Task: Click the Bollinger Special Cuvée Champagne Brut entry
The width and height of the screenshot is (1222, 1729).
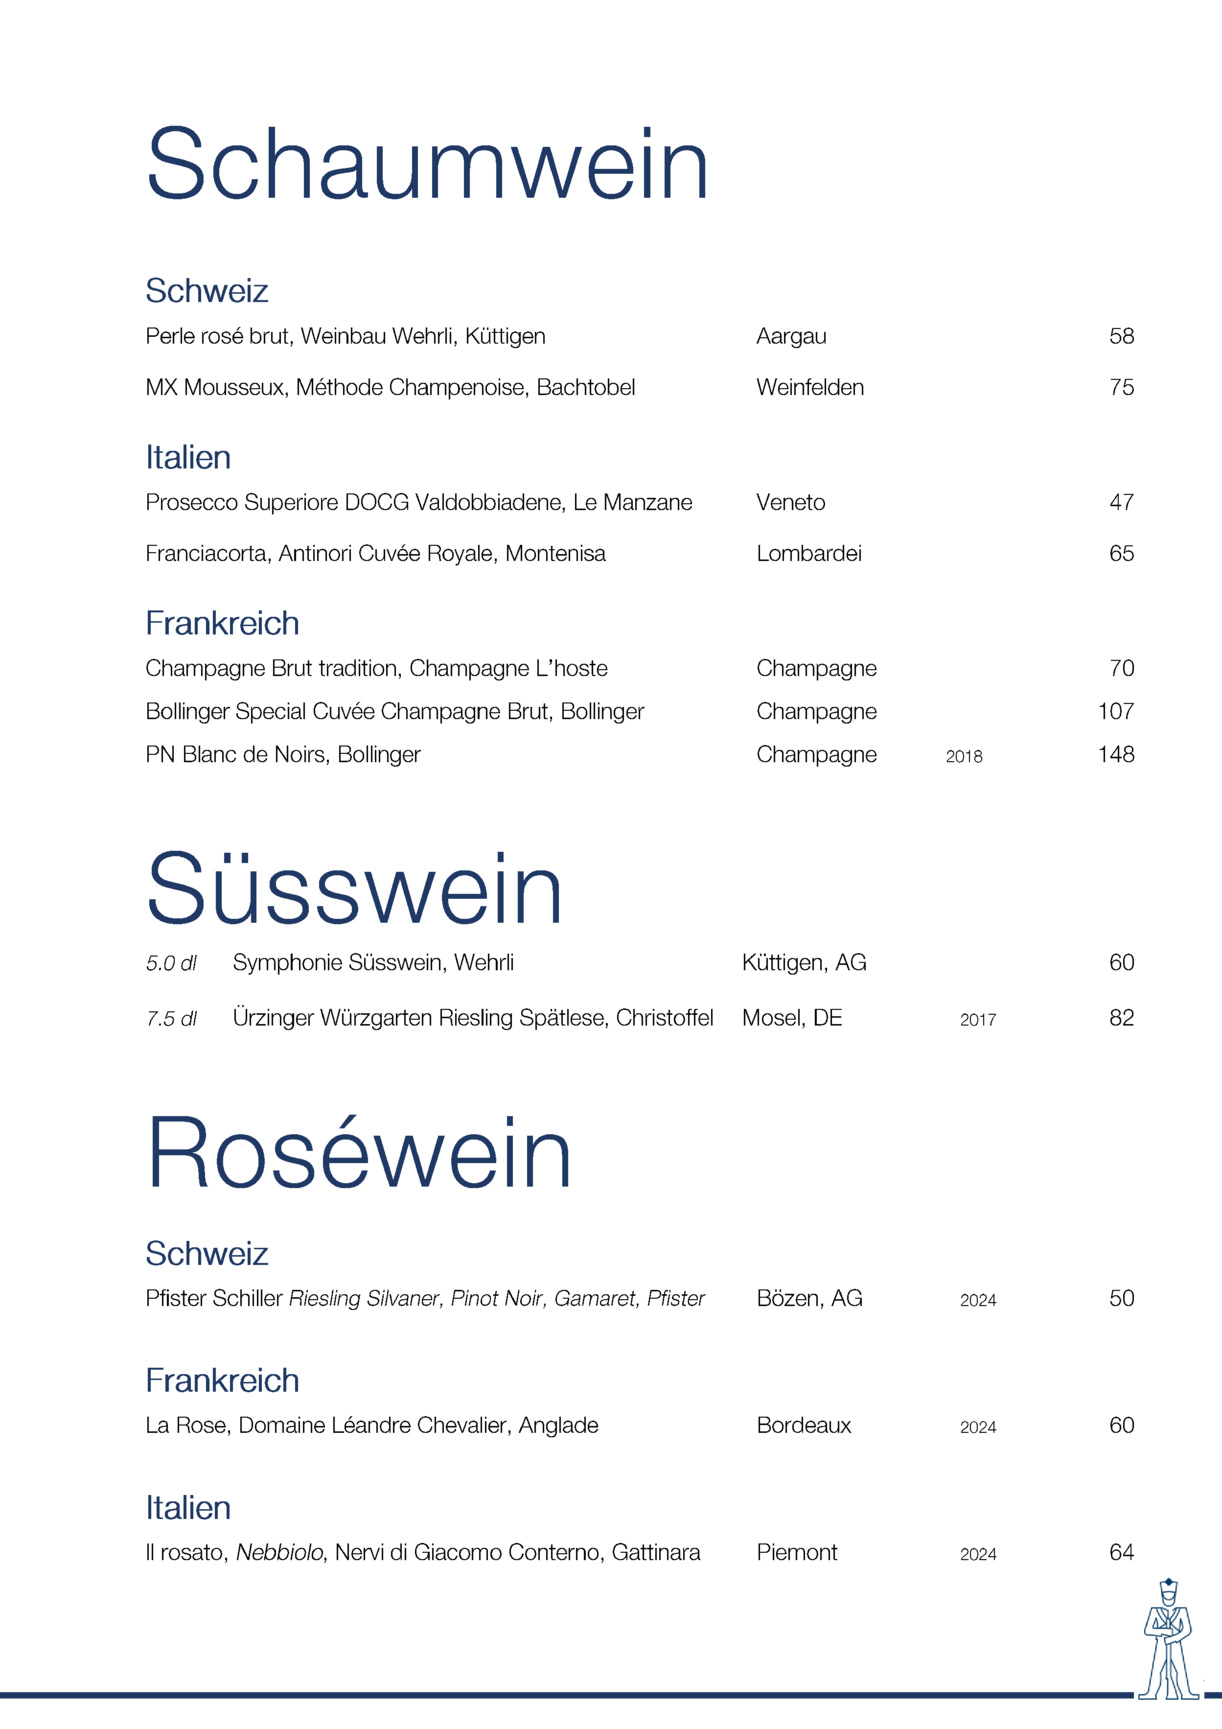Action: coord(394,711)
